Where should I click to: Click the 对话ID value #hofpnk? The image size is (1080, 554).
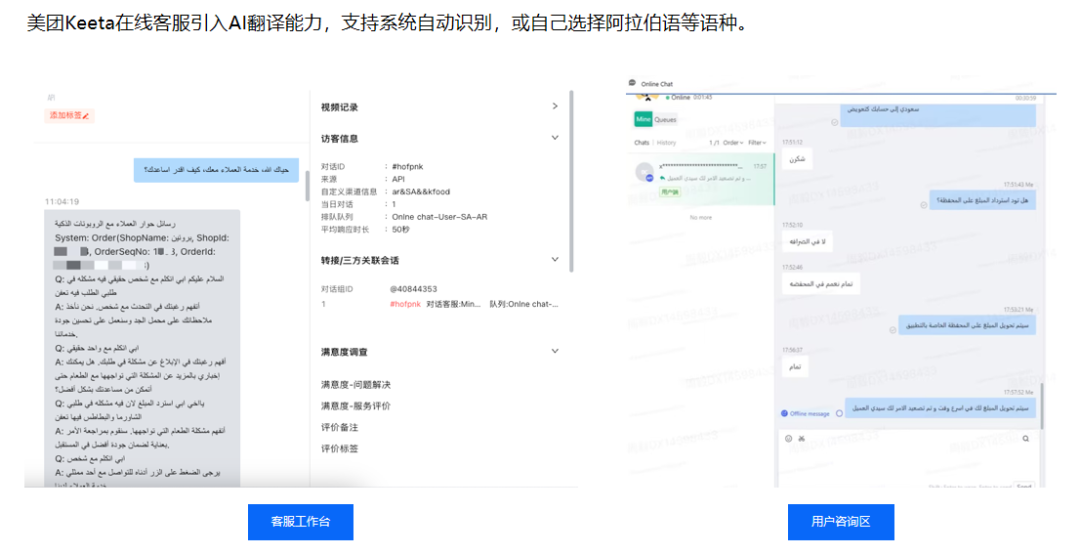pyautogui.click(x=407, y=167)
